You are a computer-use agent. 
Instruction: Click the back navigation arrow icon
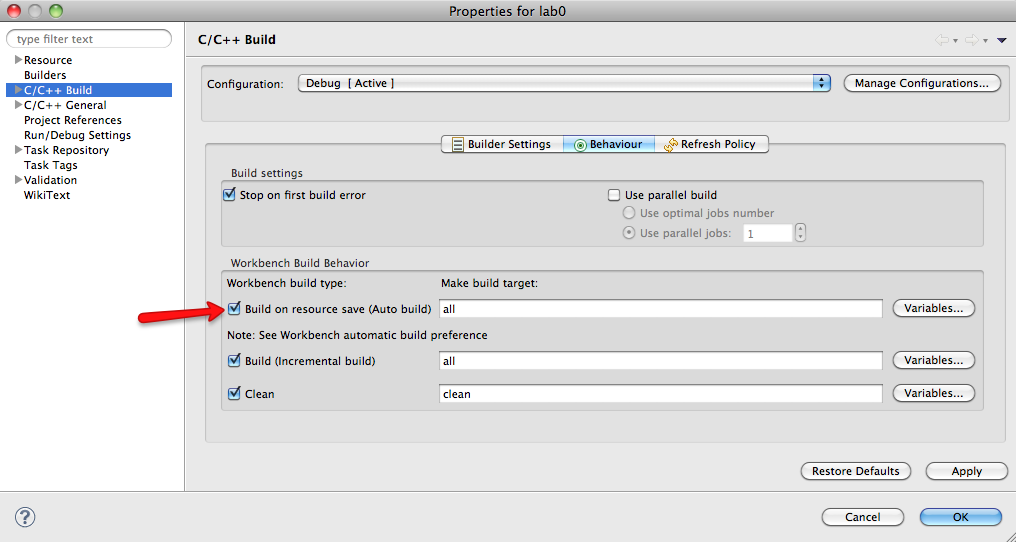point(941,40)
